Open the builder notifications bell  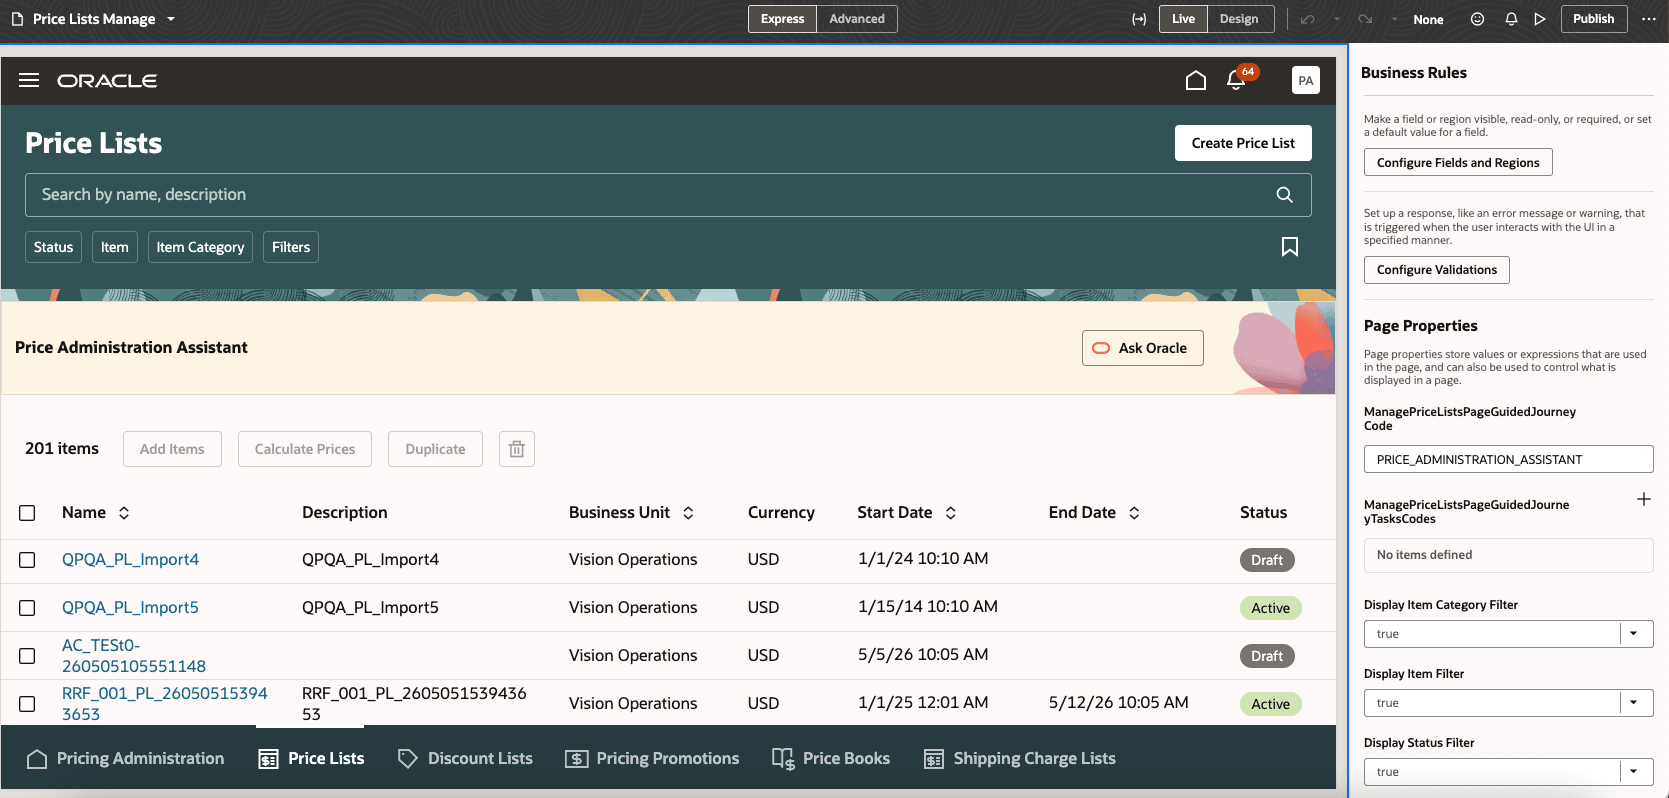tap(1511, 19)
